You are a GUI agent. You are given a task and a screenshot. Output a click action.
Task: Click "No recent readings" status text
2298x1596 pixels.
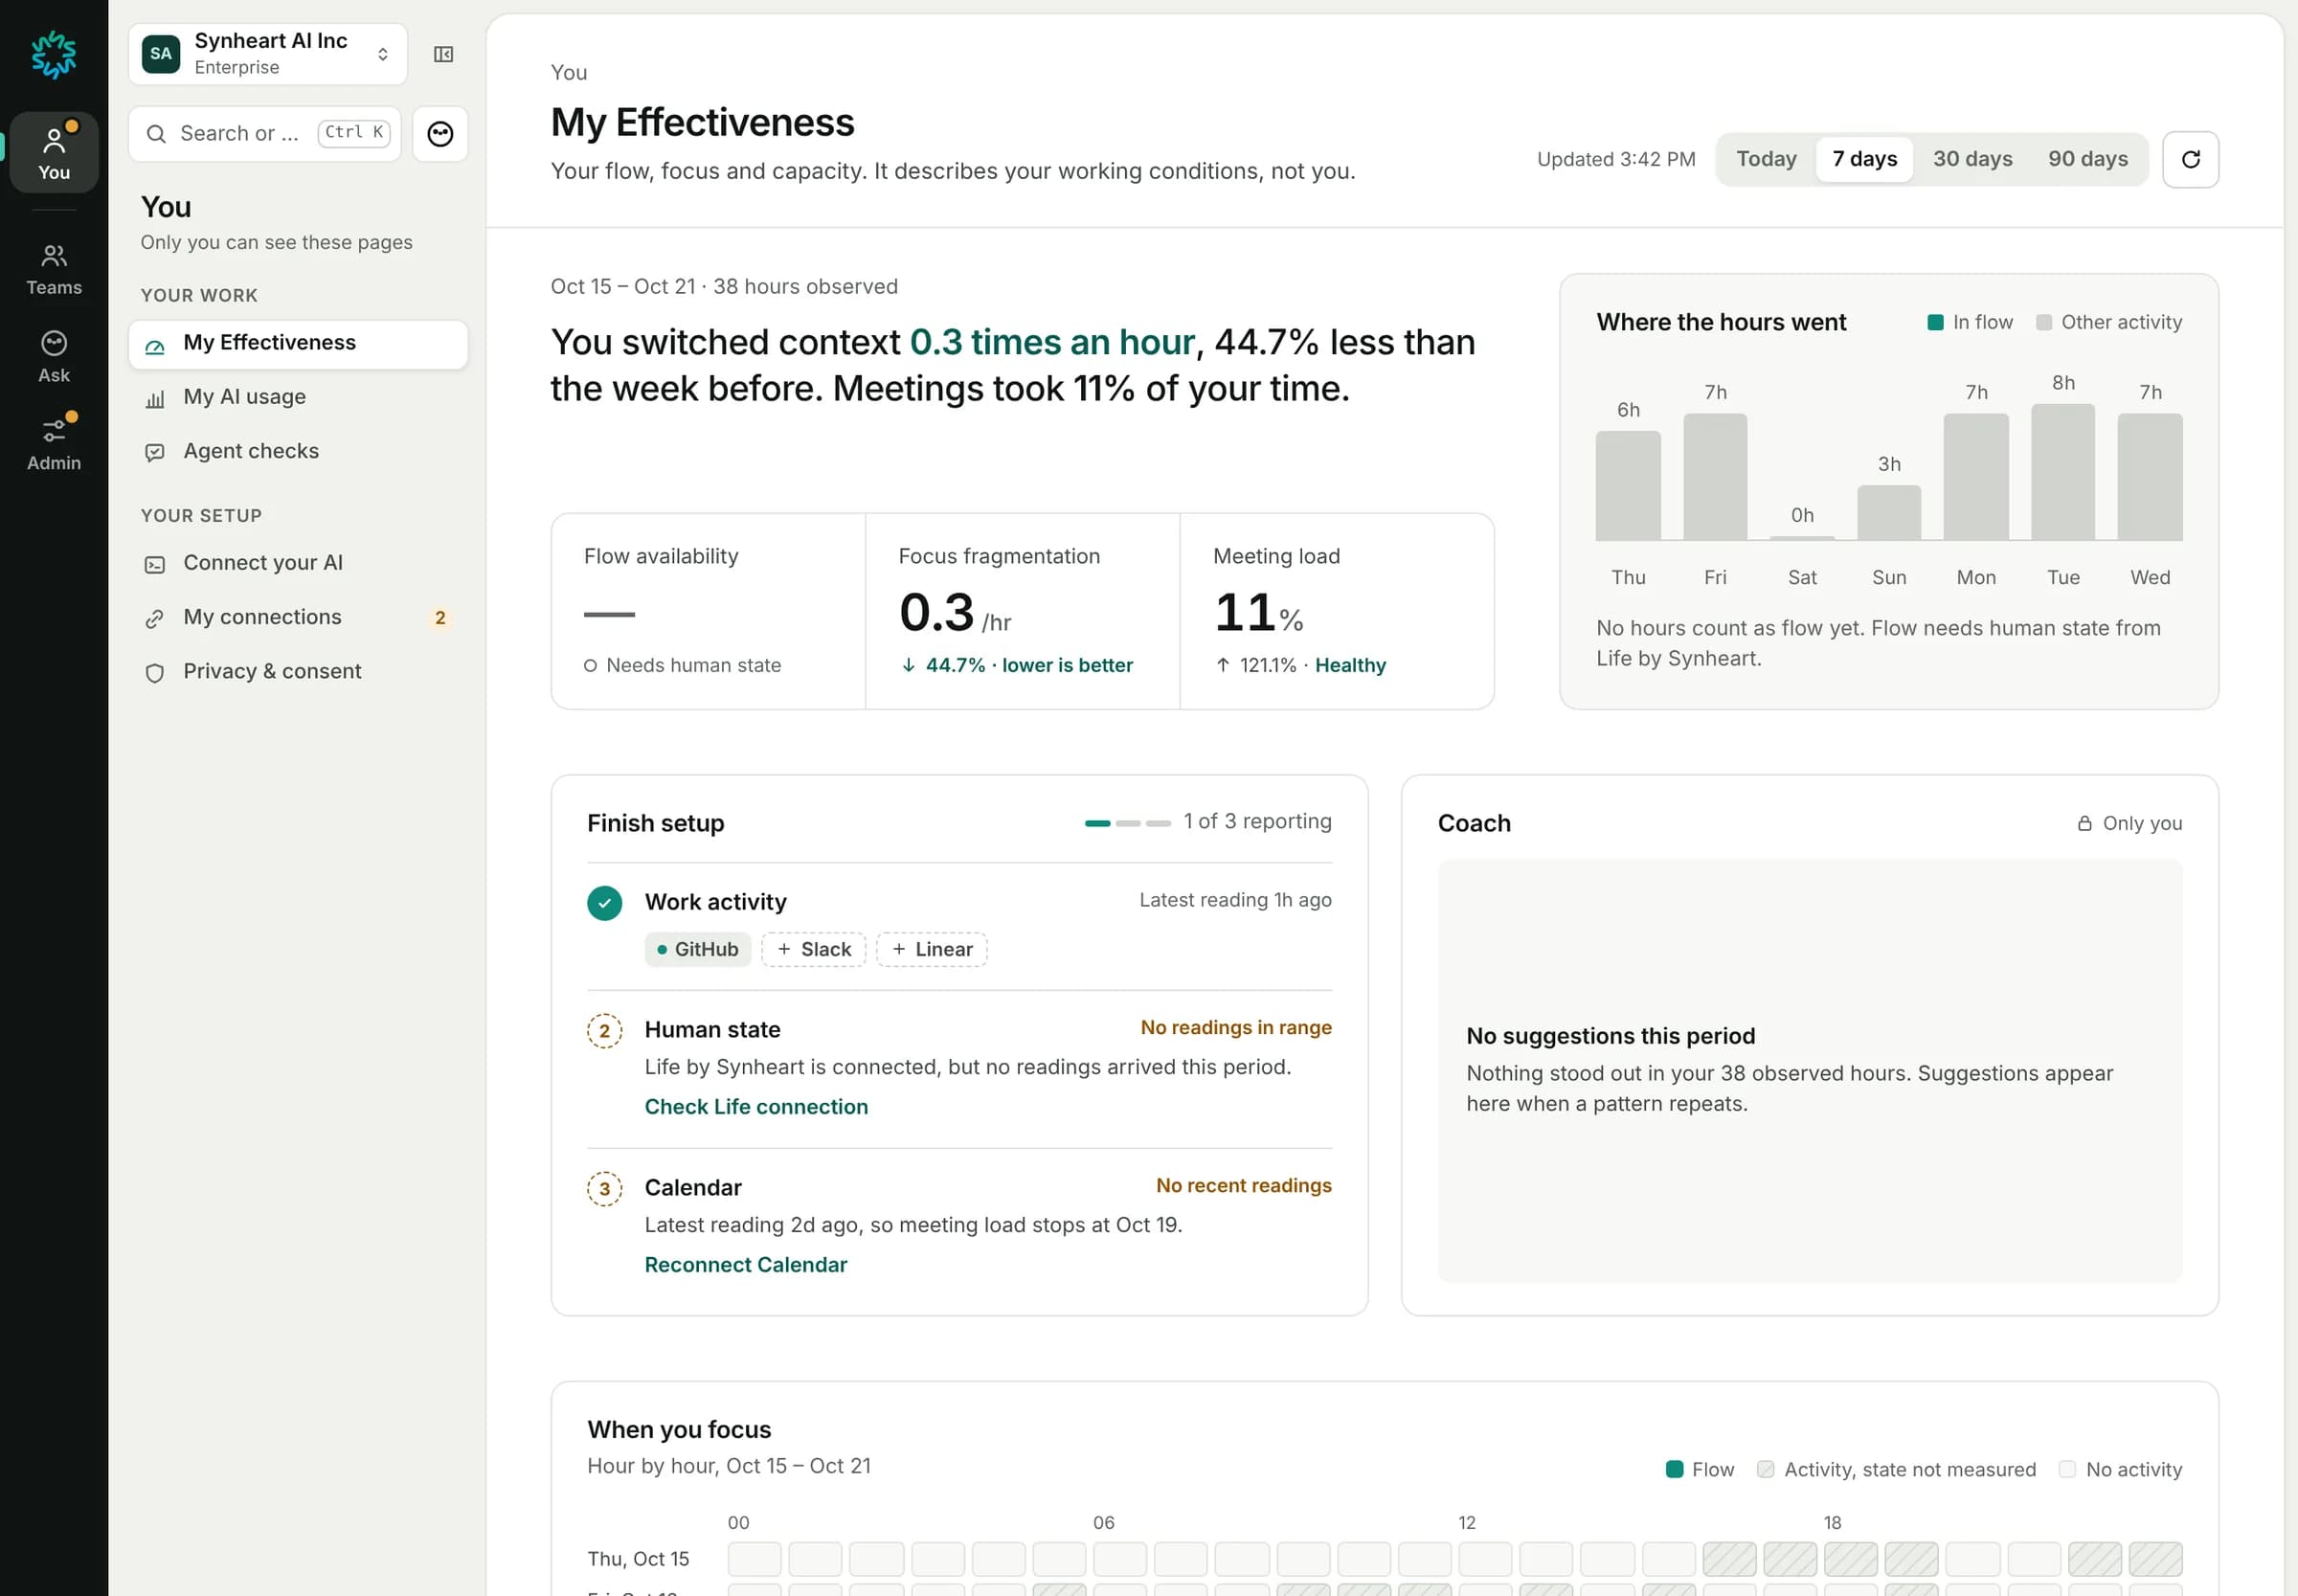[1243, 1186]
